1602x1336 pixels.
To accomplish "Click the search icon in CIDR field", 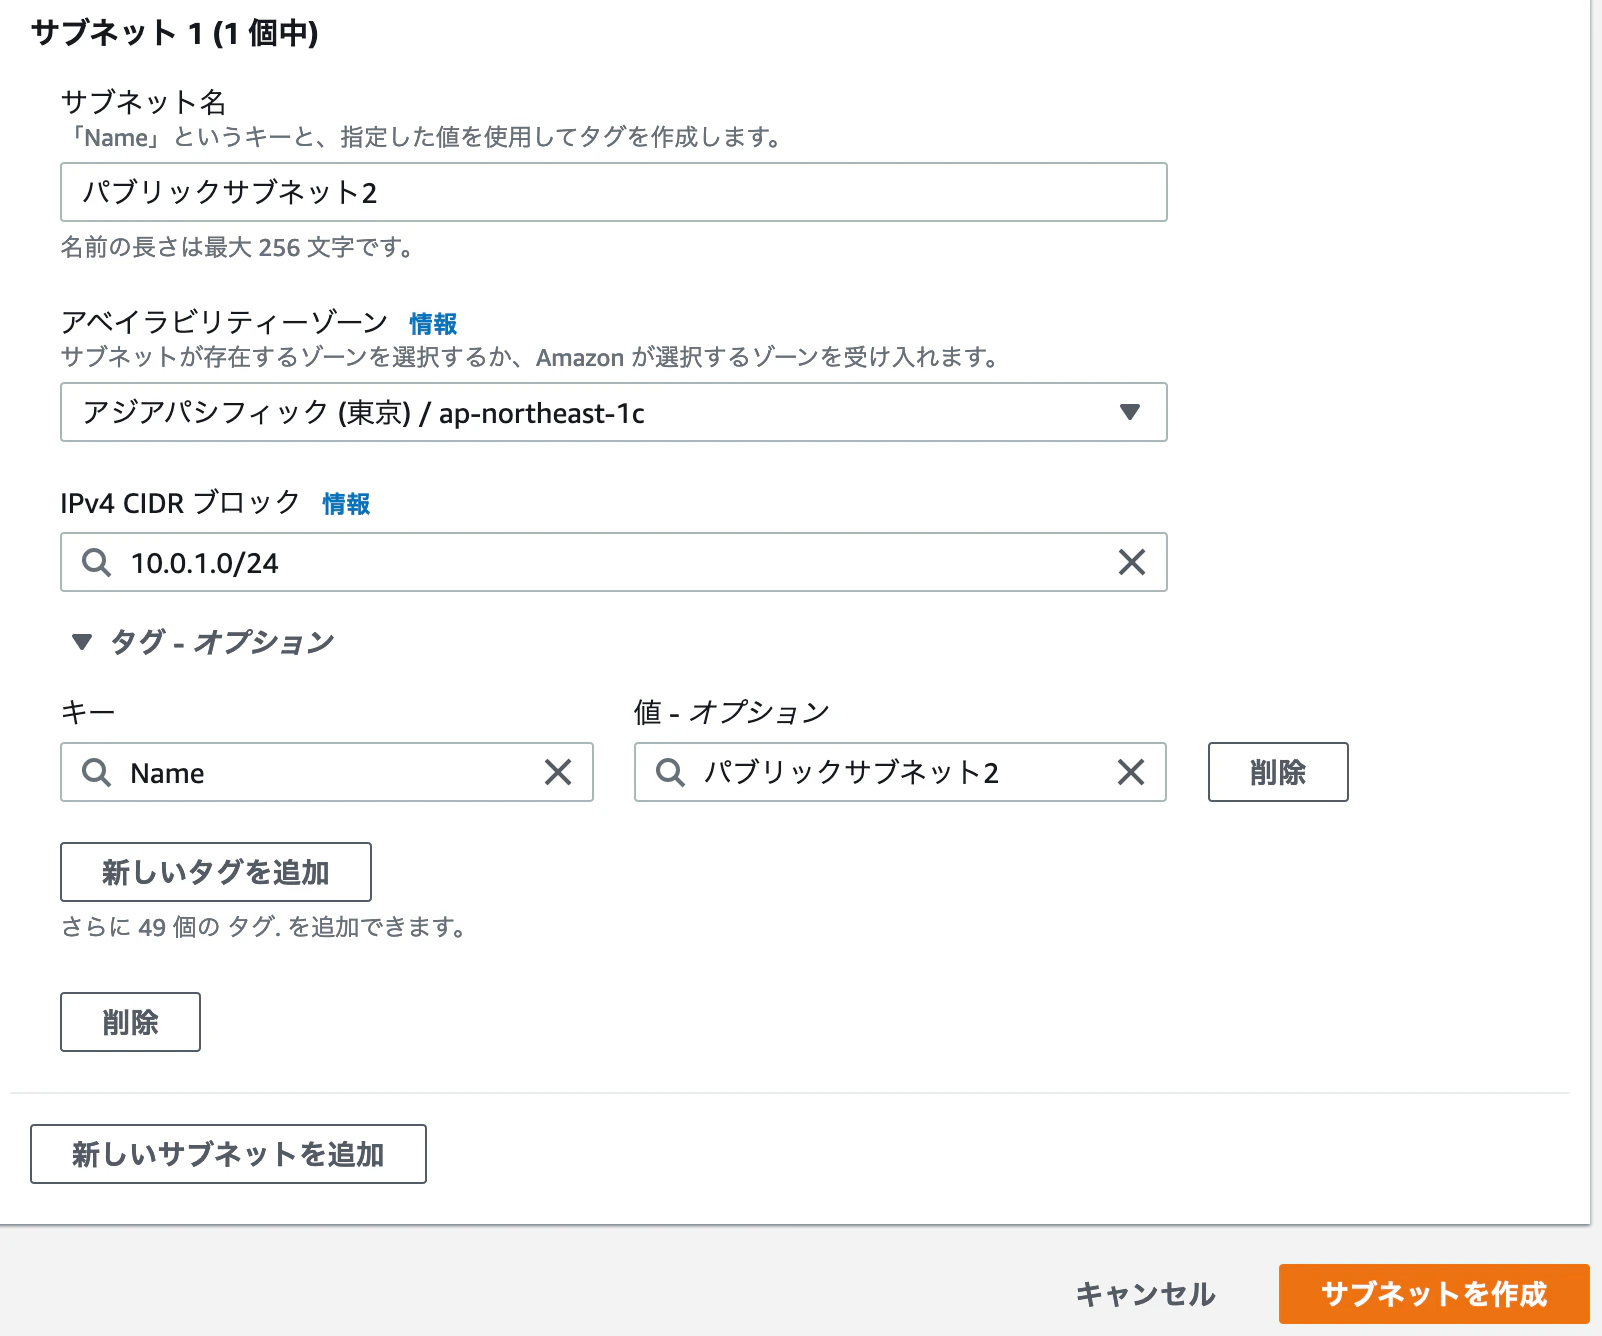I will click(x=97, y=562).
